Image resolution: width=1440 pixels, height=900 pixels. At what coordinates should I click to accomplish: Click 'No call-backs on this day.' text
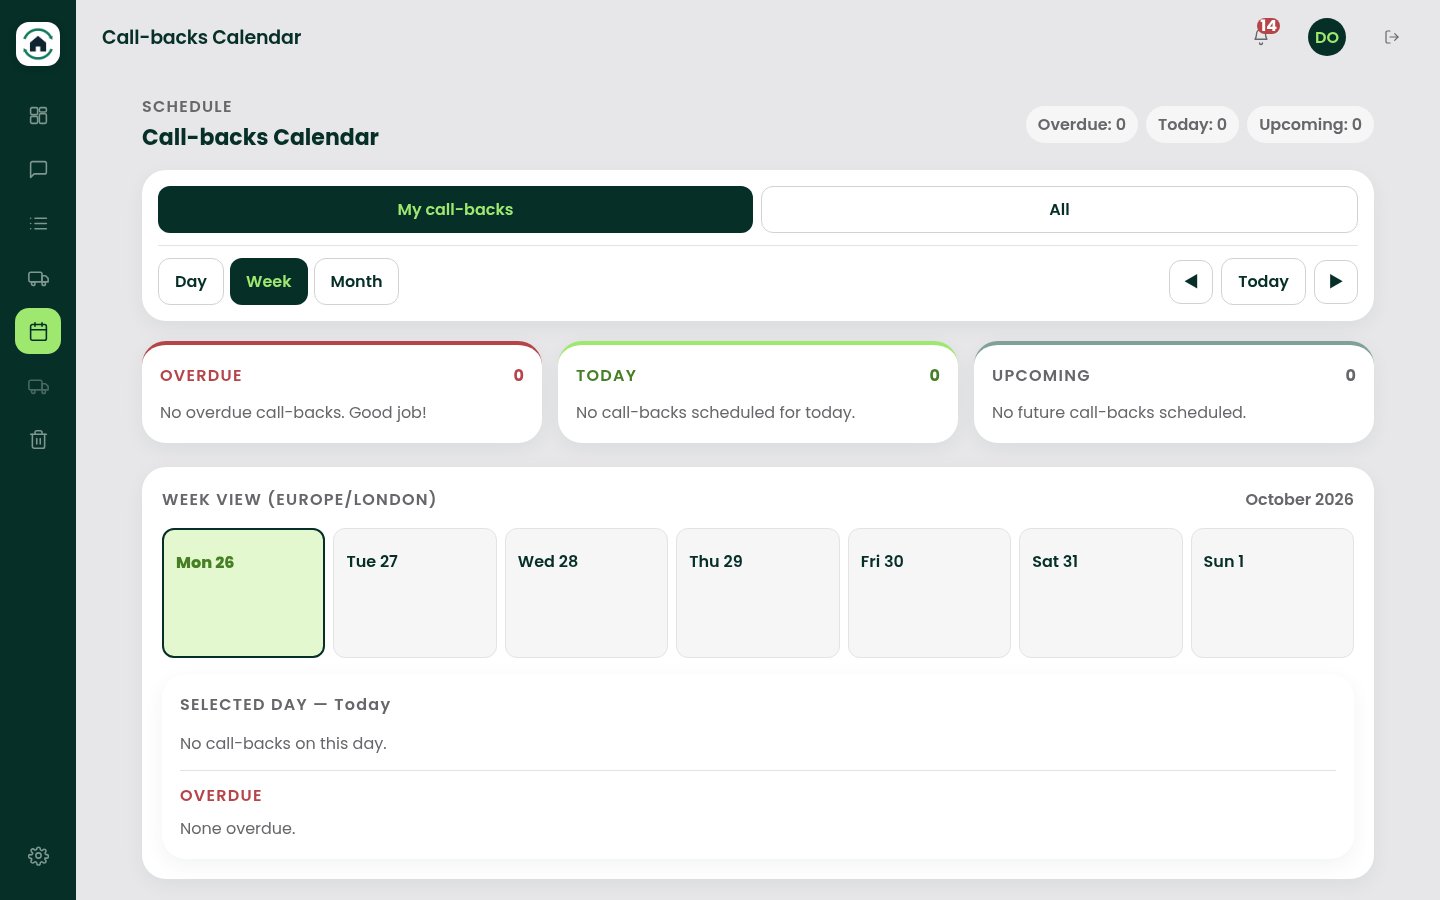[x=283, y=744]
